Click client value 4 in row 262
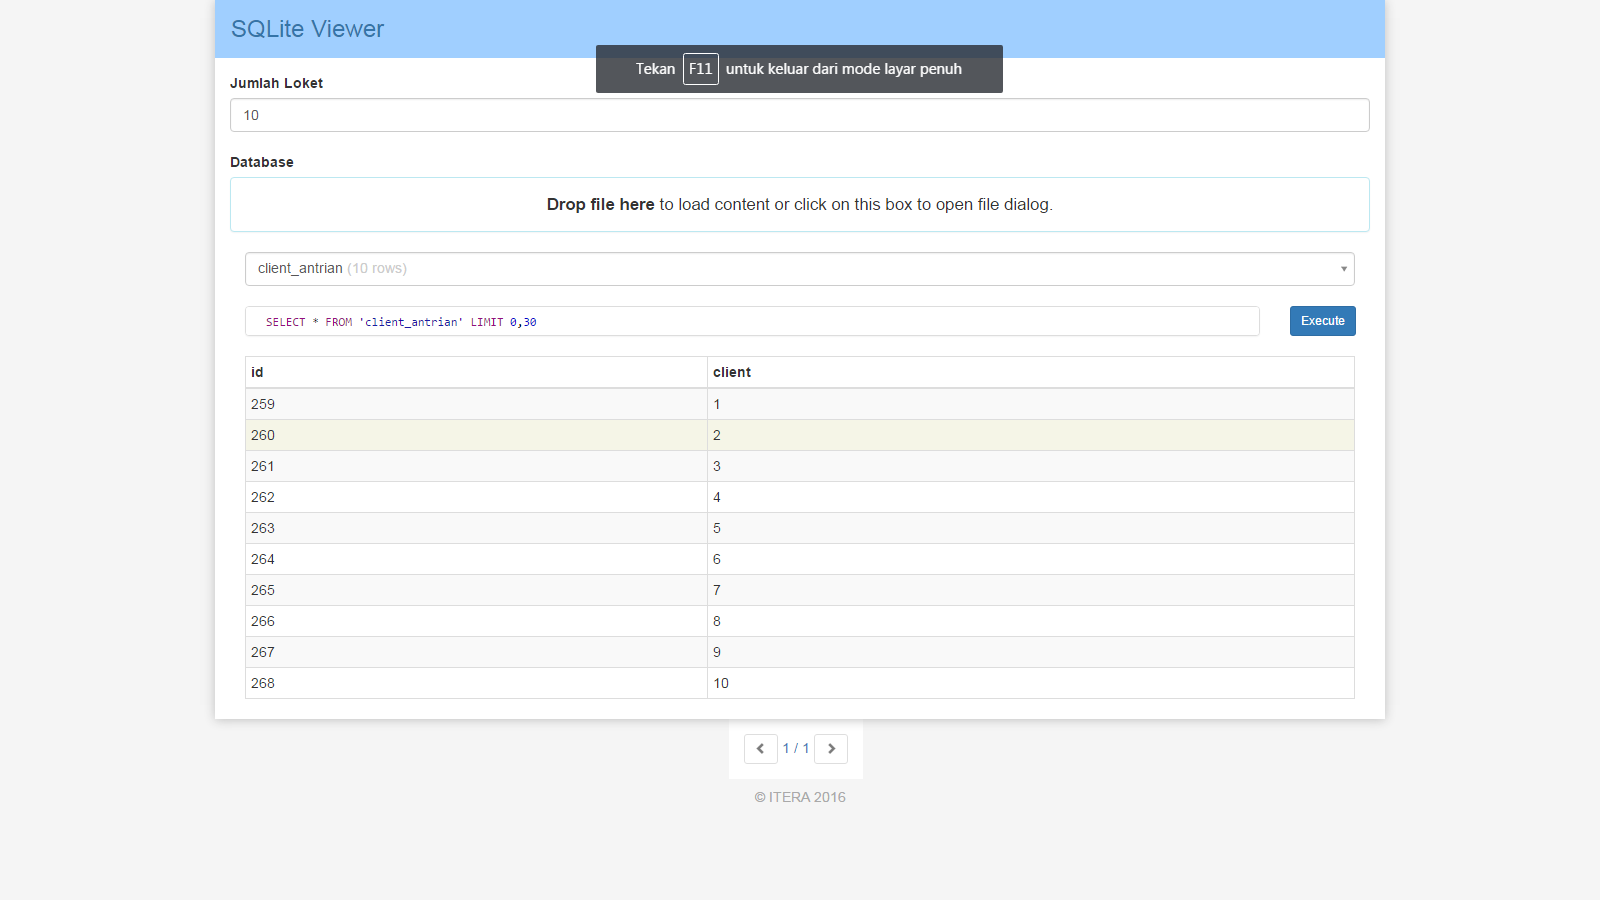This screenshot has height=900, width=1600. point(1031,497)
